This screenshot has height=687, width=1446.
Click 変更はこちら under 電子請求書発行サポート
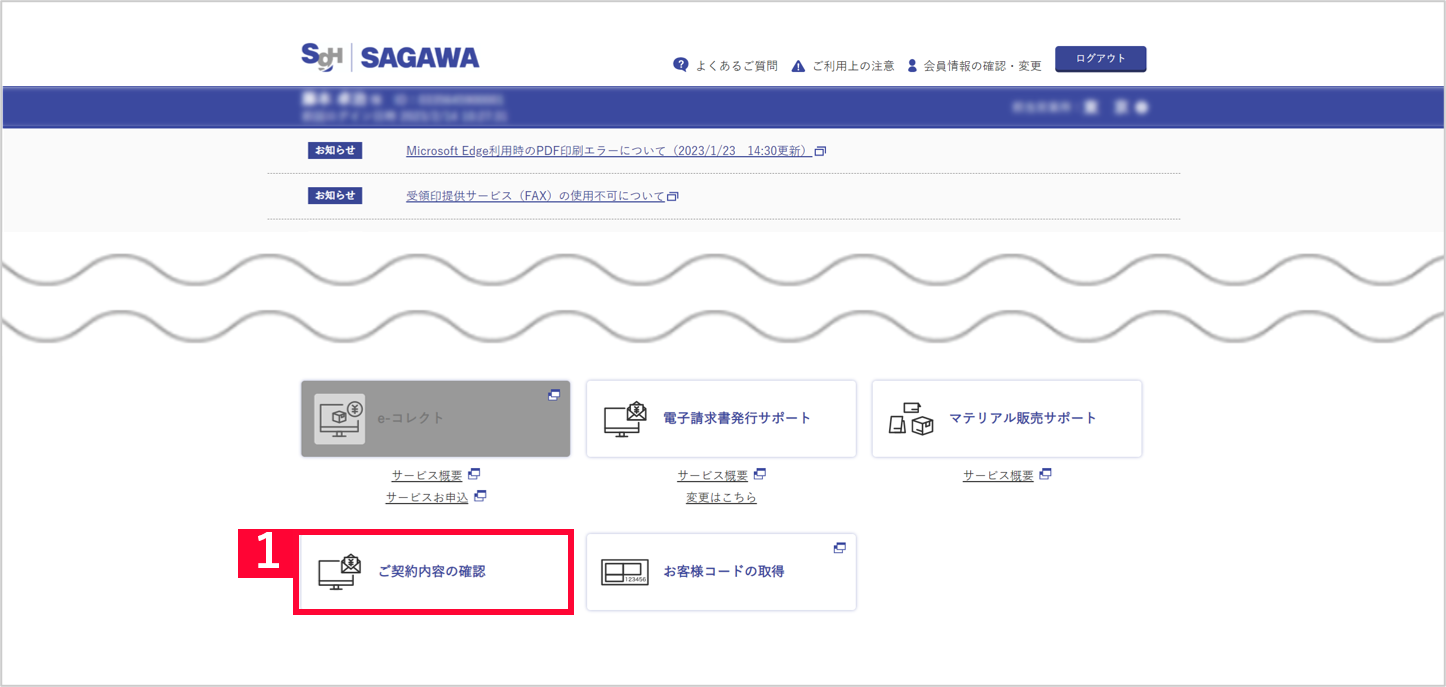tap(721, 497)
